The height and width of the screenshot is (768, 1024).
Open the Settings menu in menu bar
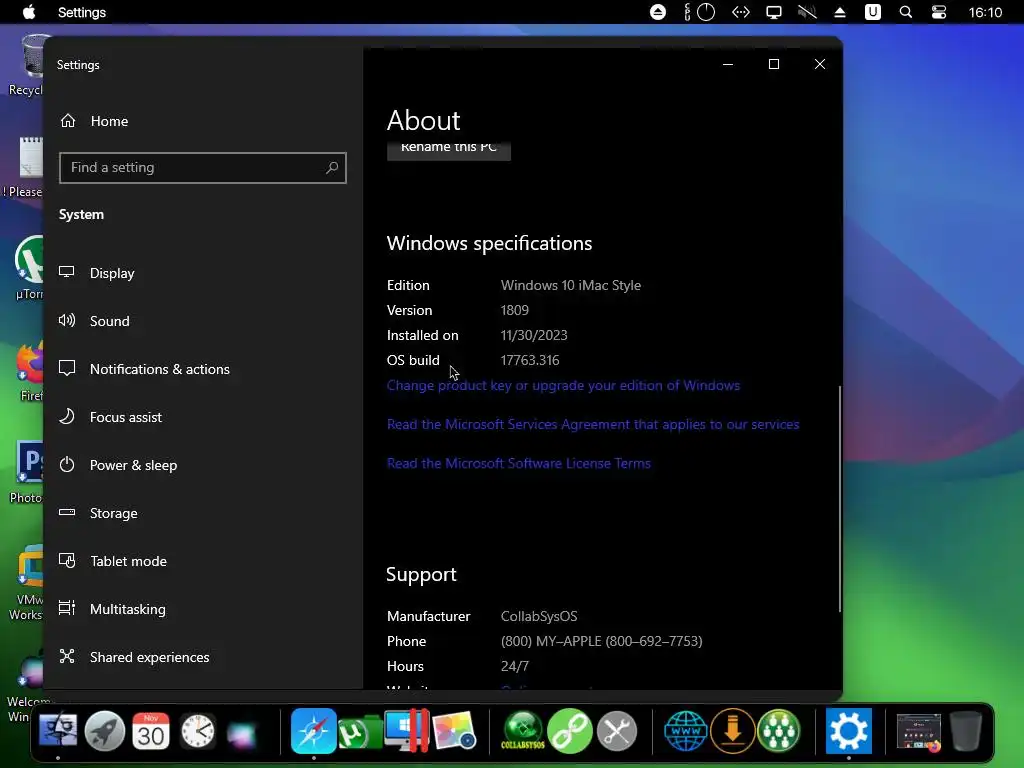(x=82, y=12)
